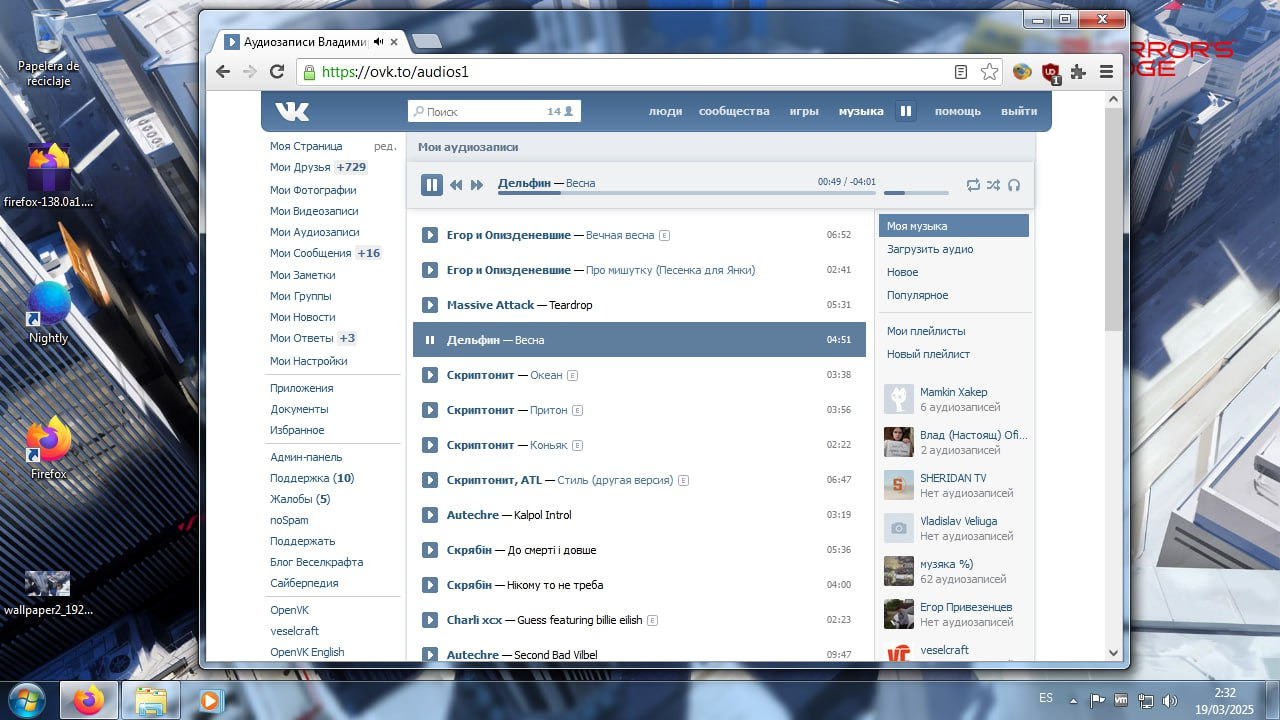Play Скриптонит — Океан

[430, 375]
